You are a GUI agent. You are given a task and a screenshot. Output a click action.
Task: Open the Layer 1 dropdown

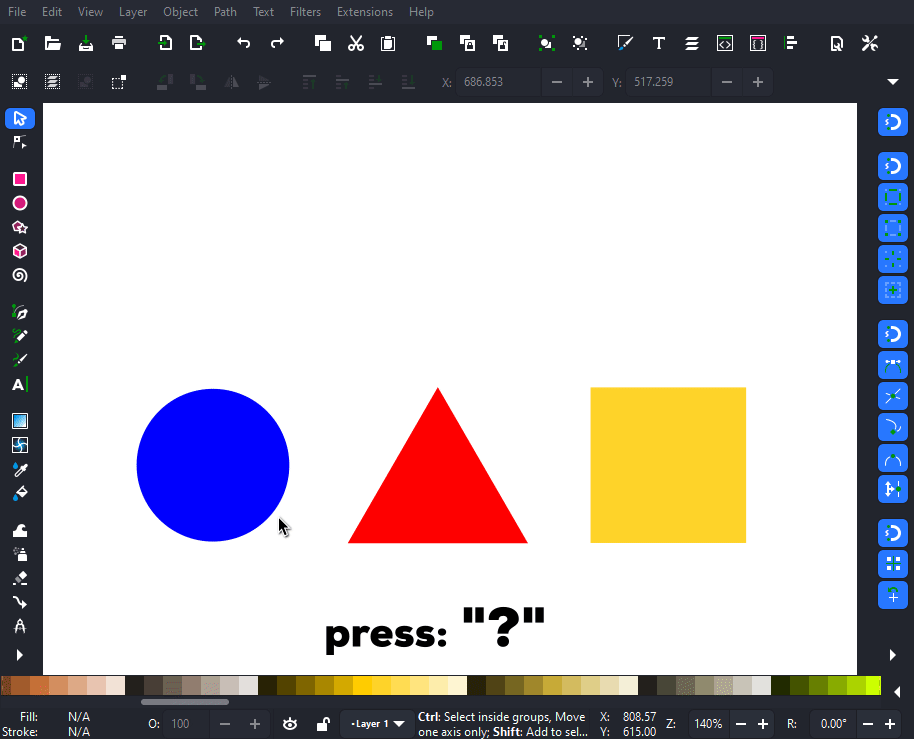pos(376,724)
